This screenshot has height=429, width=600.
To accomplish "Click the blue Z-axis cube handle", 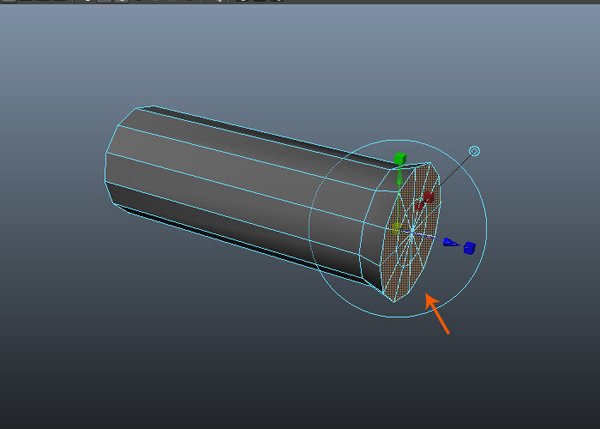I will 470,248.
